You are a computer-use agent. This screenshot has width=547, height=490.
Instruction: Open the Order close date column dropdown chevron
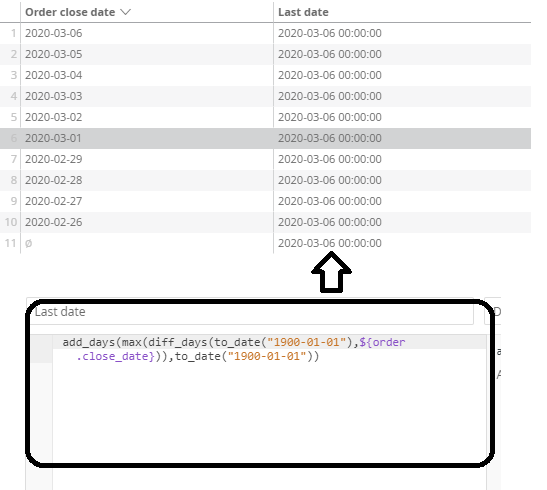[x=125, y=12]
